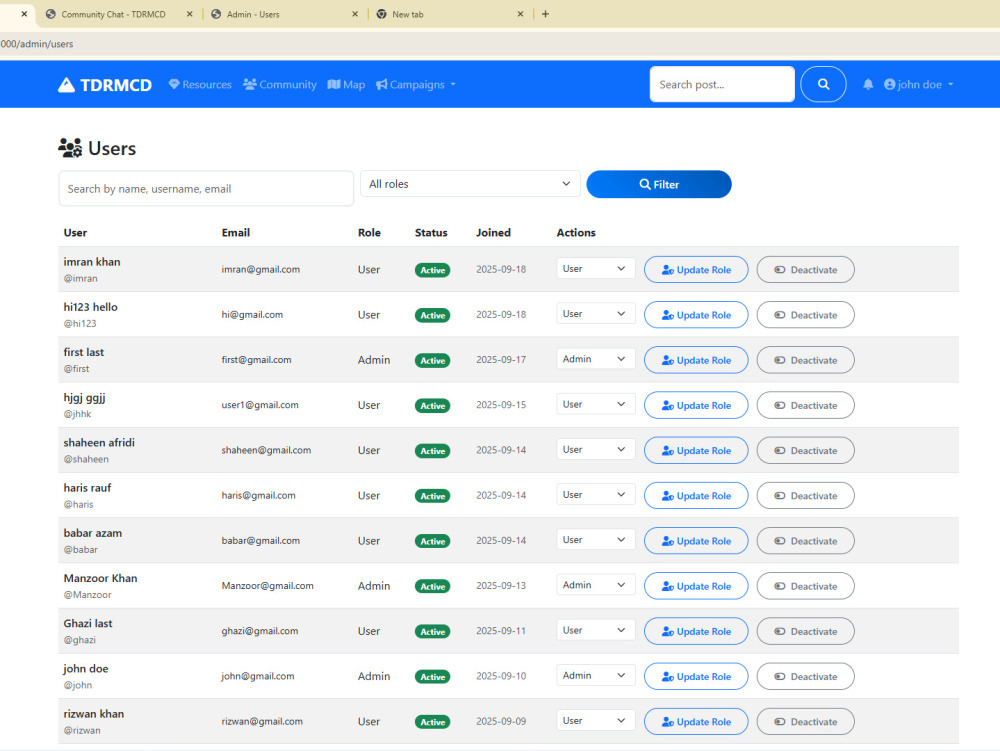
Task: Click the john doe profile avatar icon
Action: (890, 84)
